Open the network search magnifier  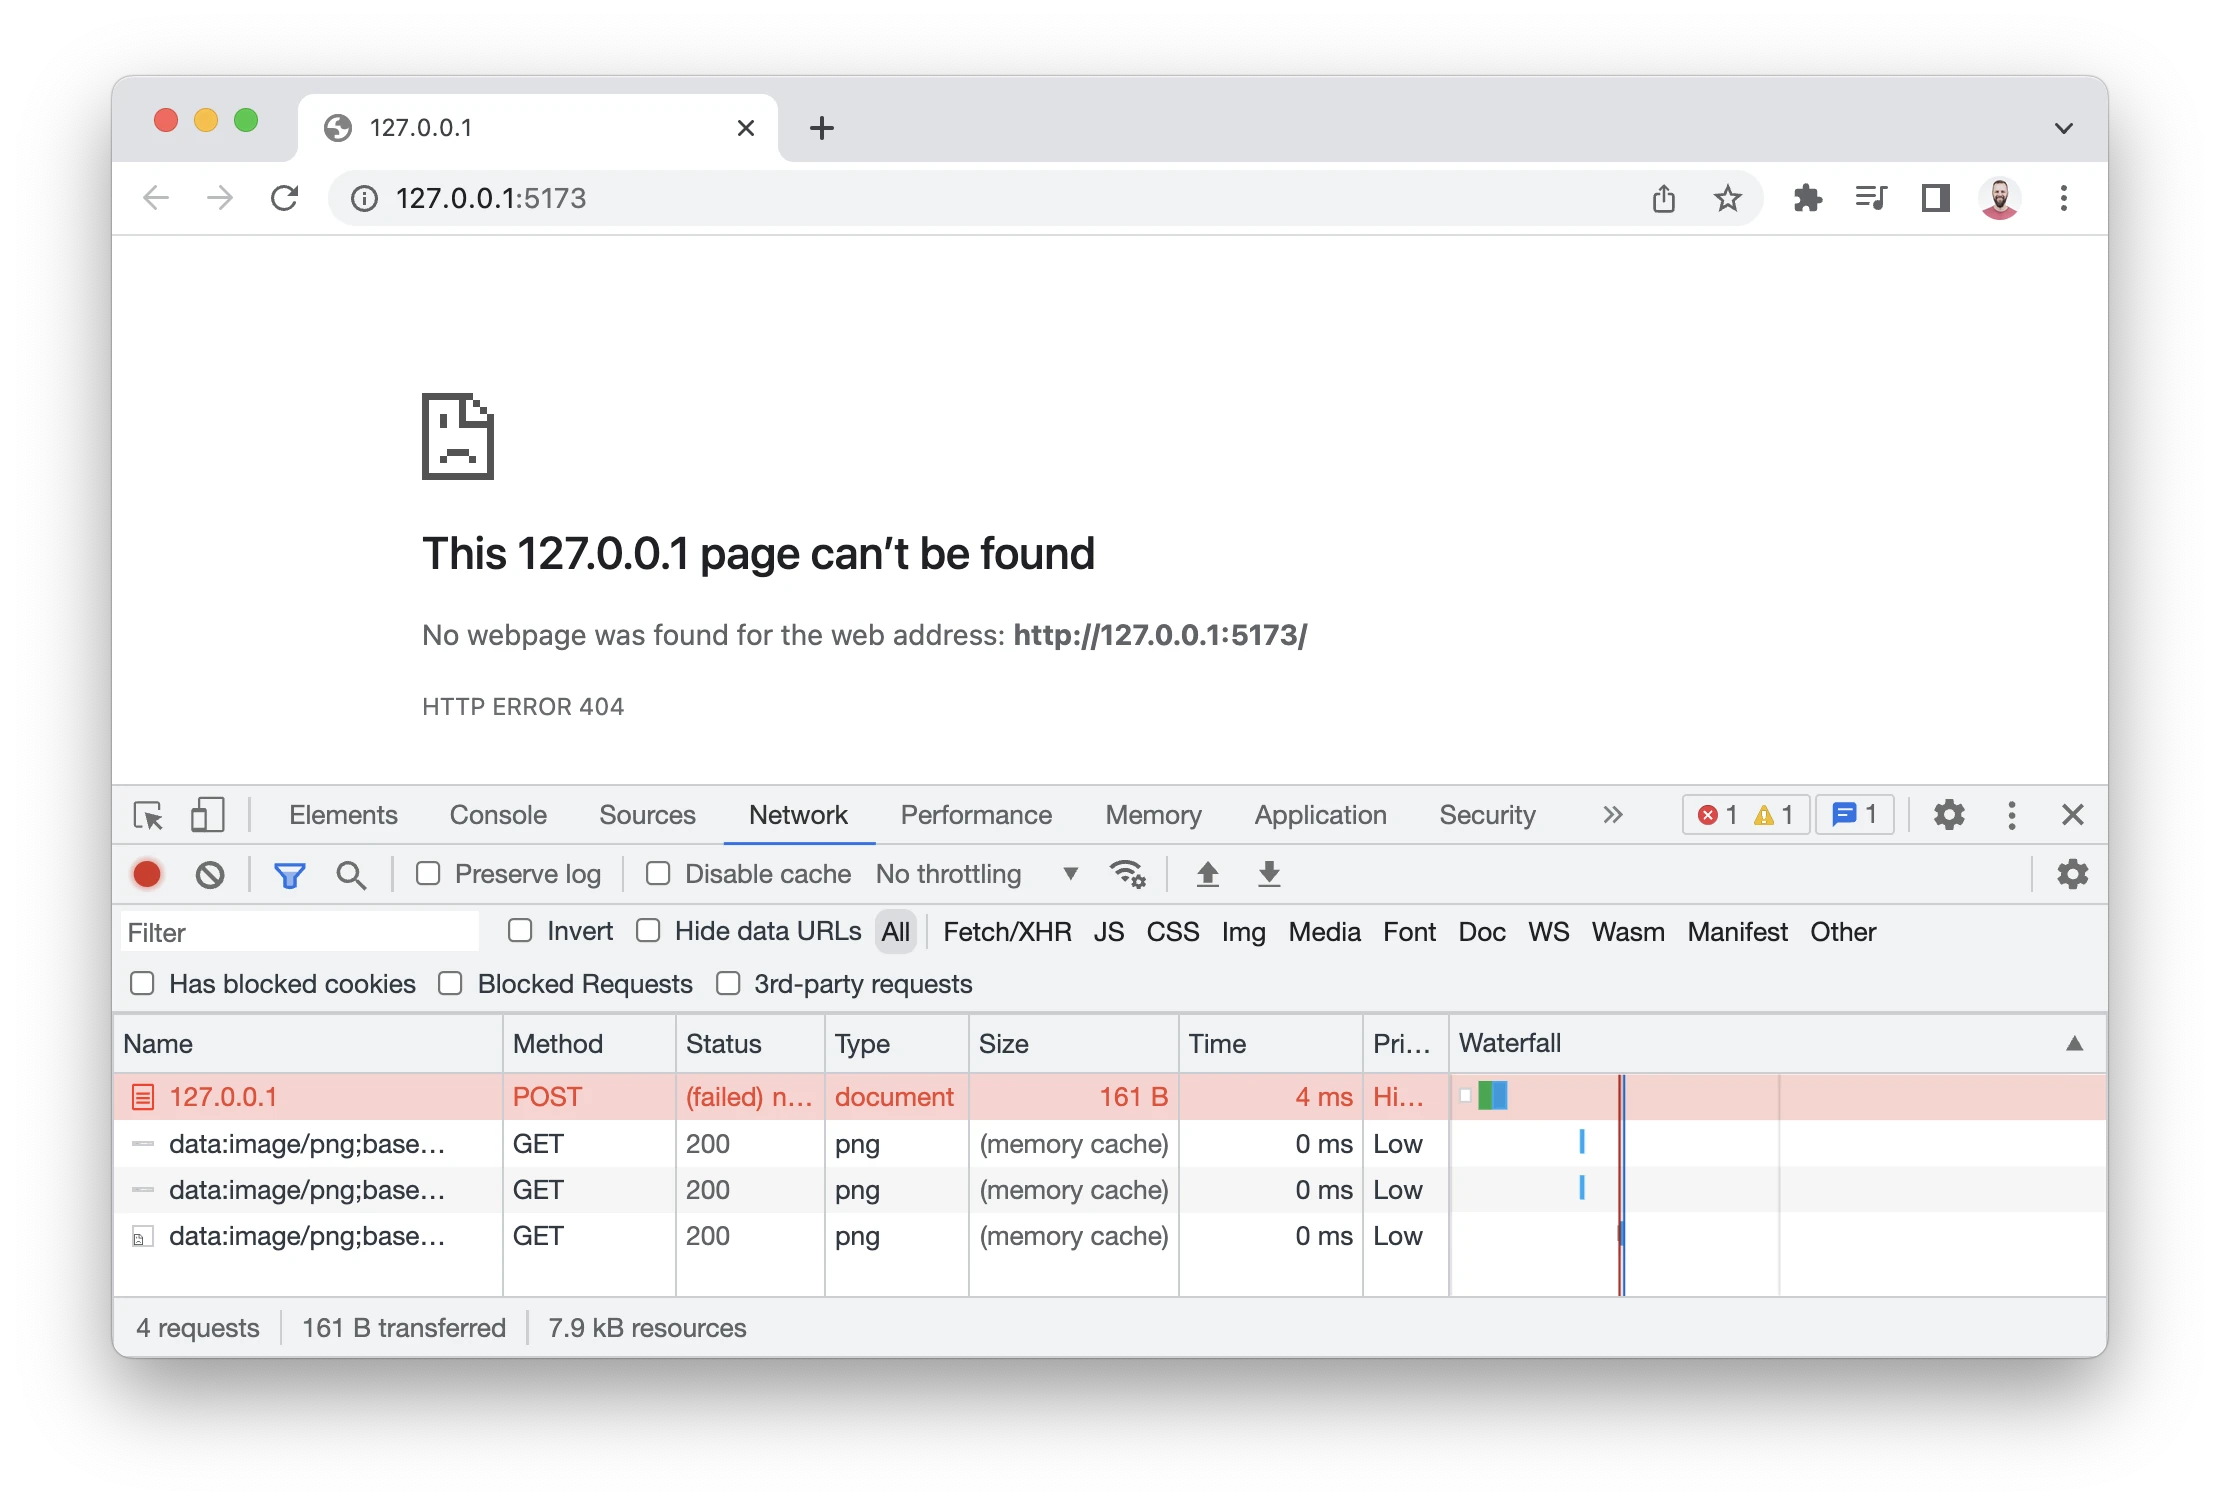click(351, 875)
